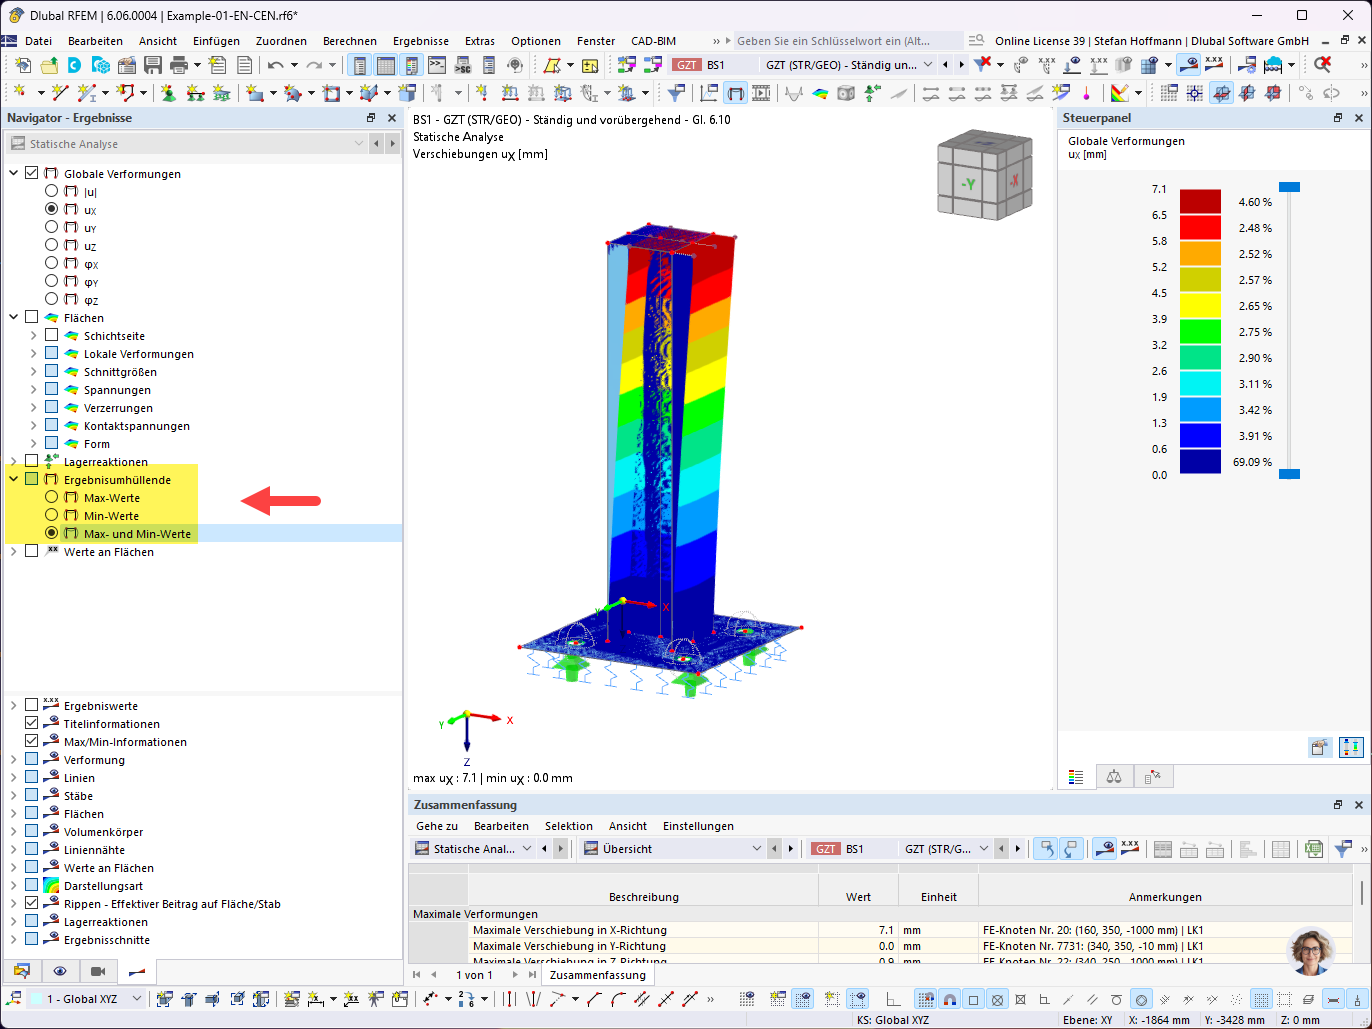Screen dimensions: 1372x1029
Task: Toggle the magnet snap icon in bottom toolbar
Action: 949,999
